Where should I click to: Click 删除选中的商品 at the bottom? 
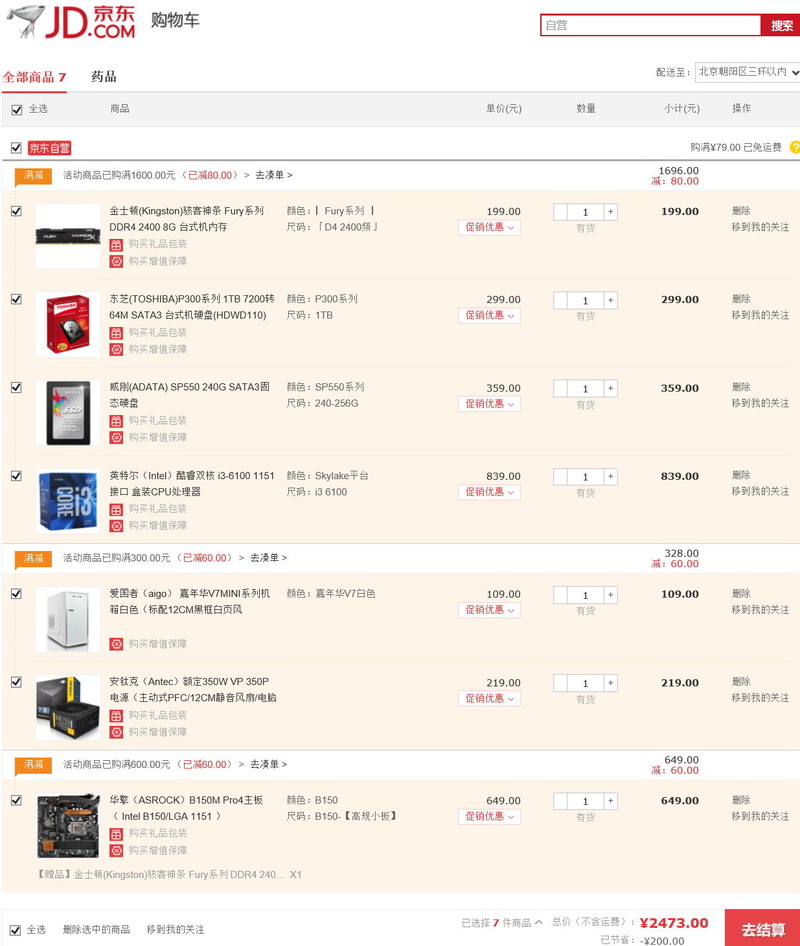pyautogui.click(x=97, y=930)
